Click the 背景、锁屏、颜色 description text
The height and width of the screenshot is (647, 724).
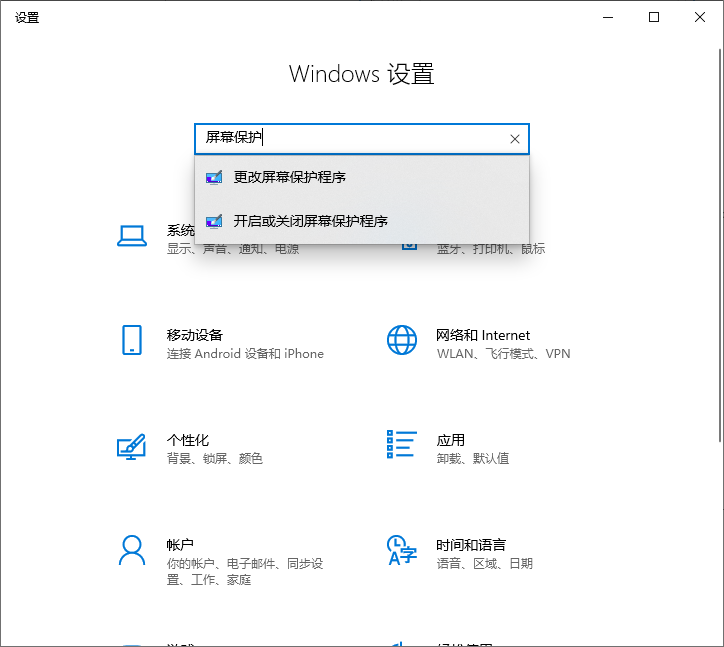215,459
